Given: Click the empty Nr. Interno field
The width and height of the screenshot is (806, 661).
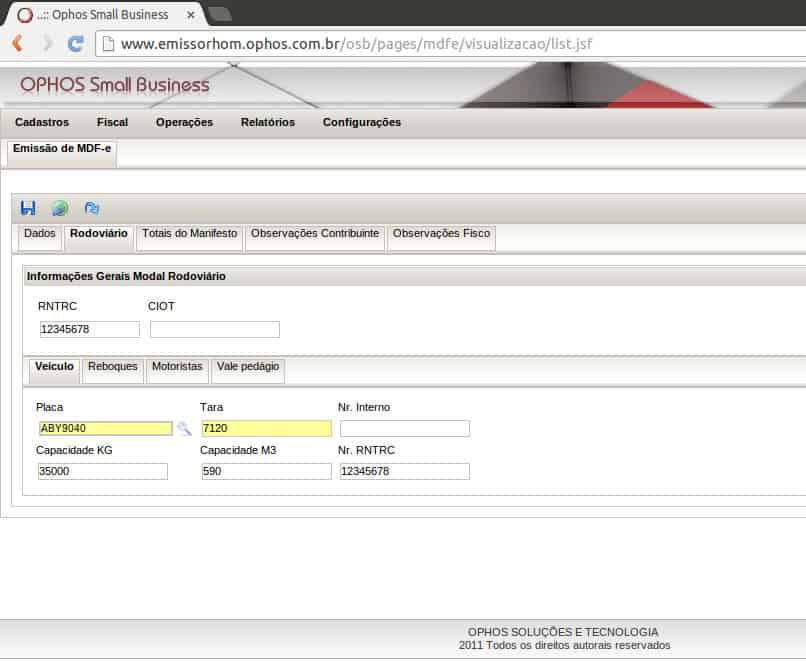Looking at the screenshot, I should point(405,428).
